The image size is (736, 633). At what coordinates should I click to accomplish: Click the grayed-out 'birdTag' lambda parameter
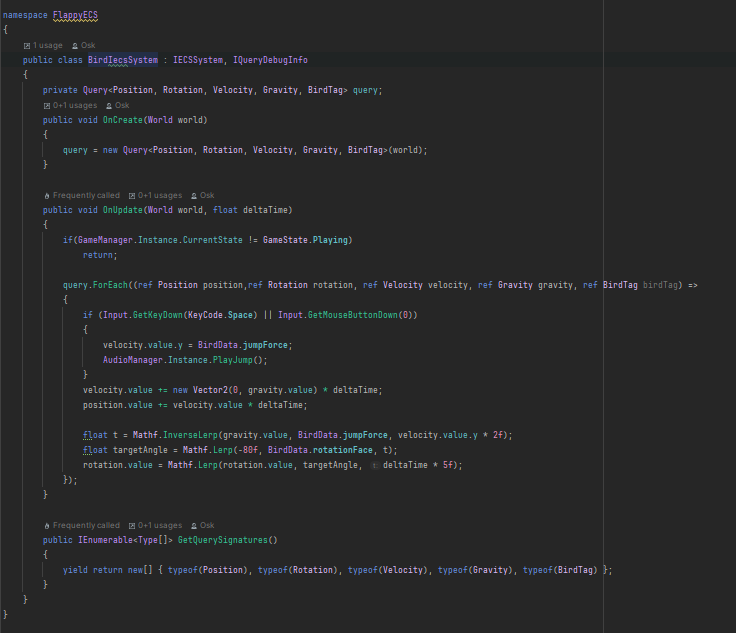click(x=660, y=285)
